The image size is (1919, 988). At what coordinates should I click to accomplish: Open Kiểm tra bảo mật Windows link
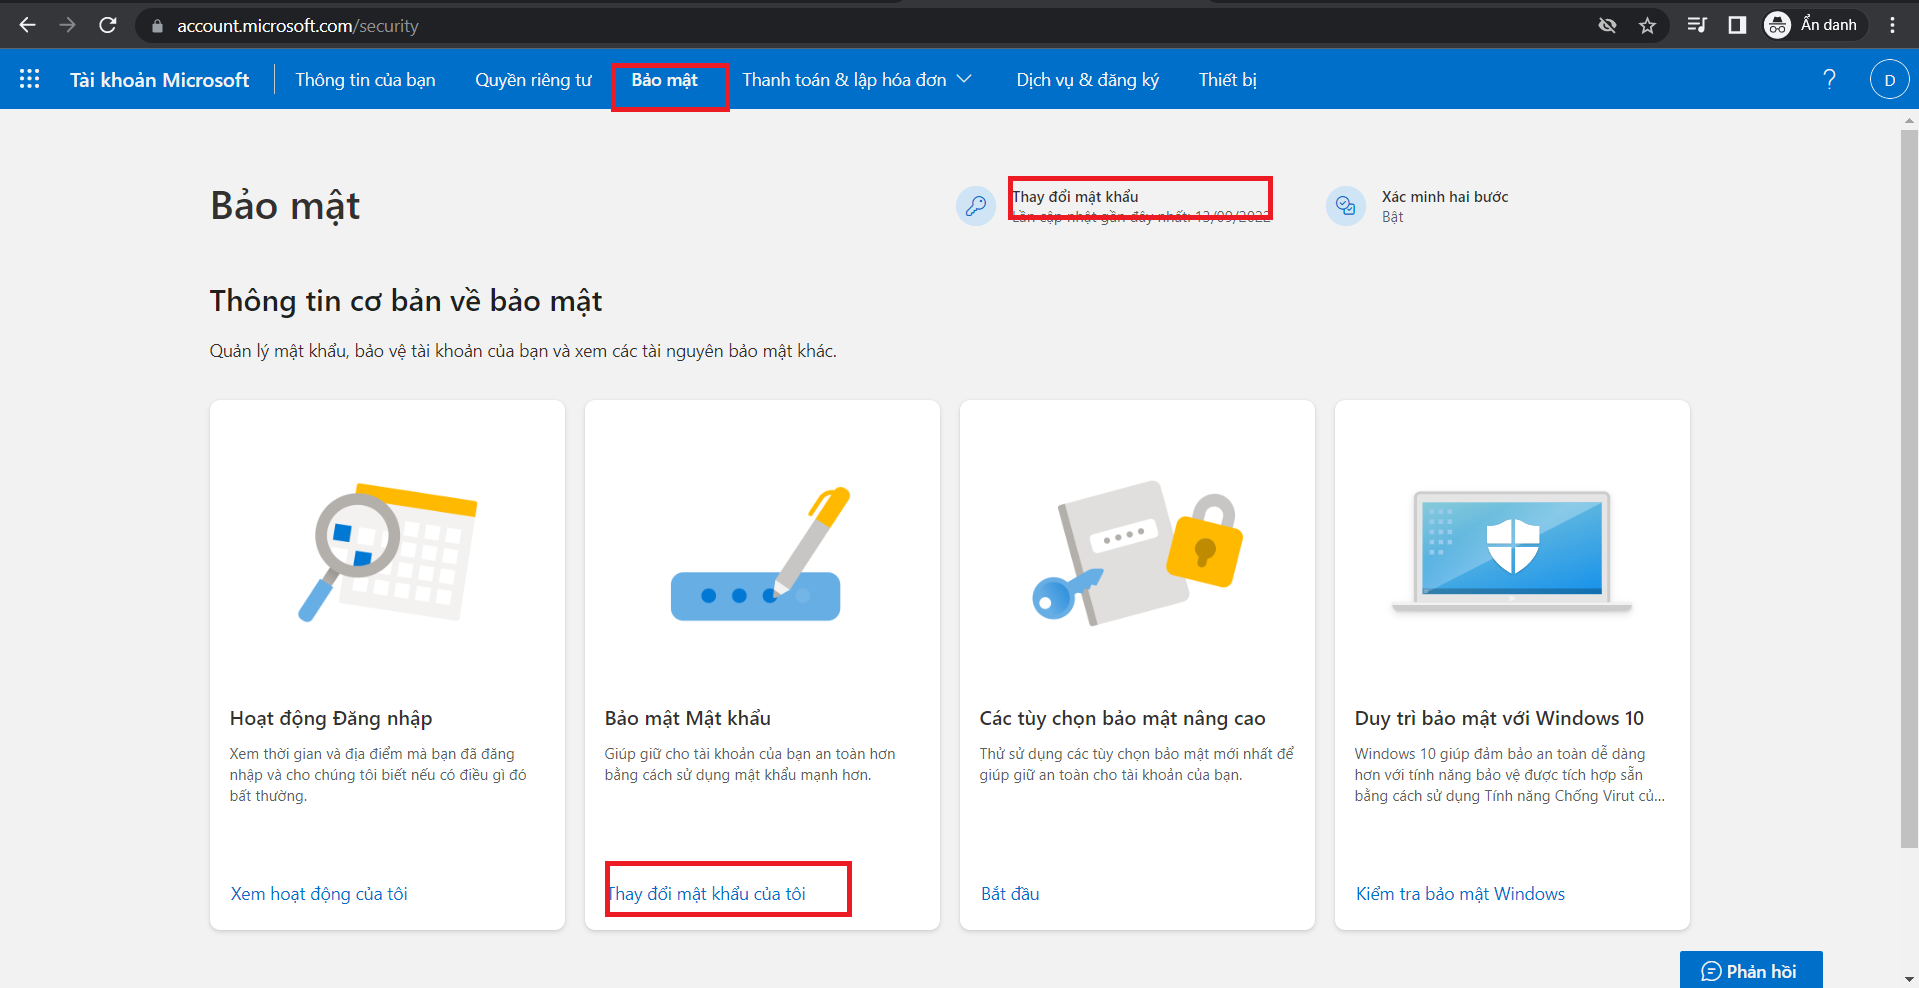click(x=1460, y=894)
